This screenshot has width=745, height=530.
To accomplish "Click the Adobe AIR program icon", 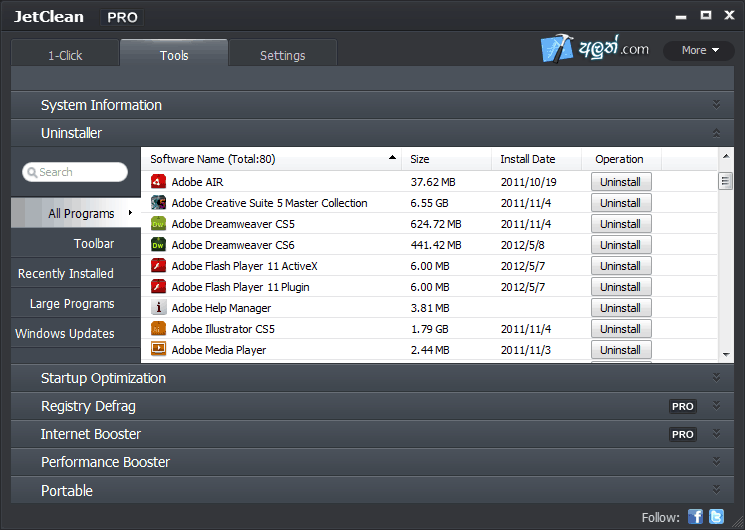I will click(158, 182).
